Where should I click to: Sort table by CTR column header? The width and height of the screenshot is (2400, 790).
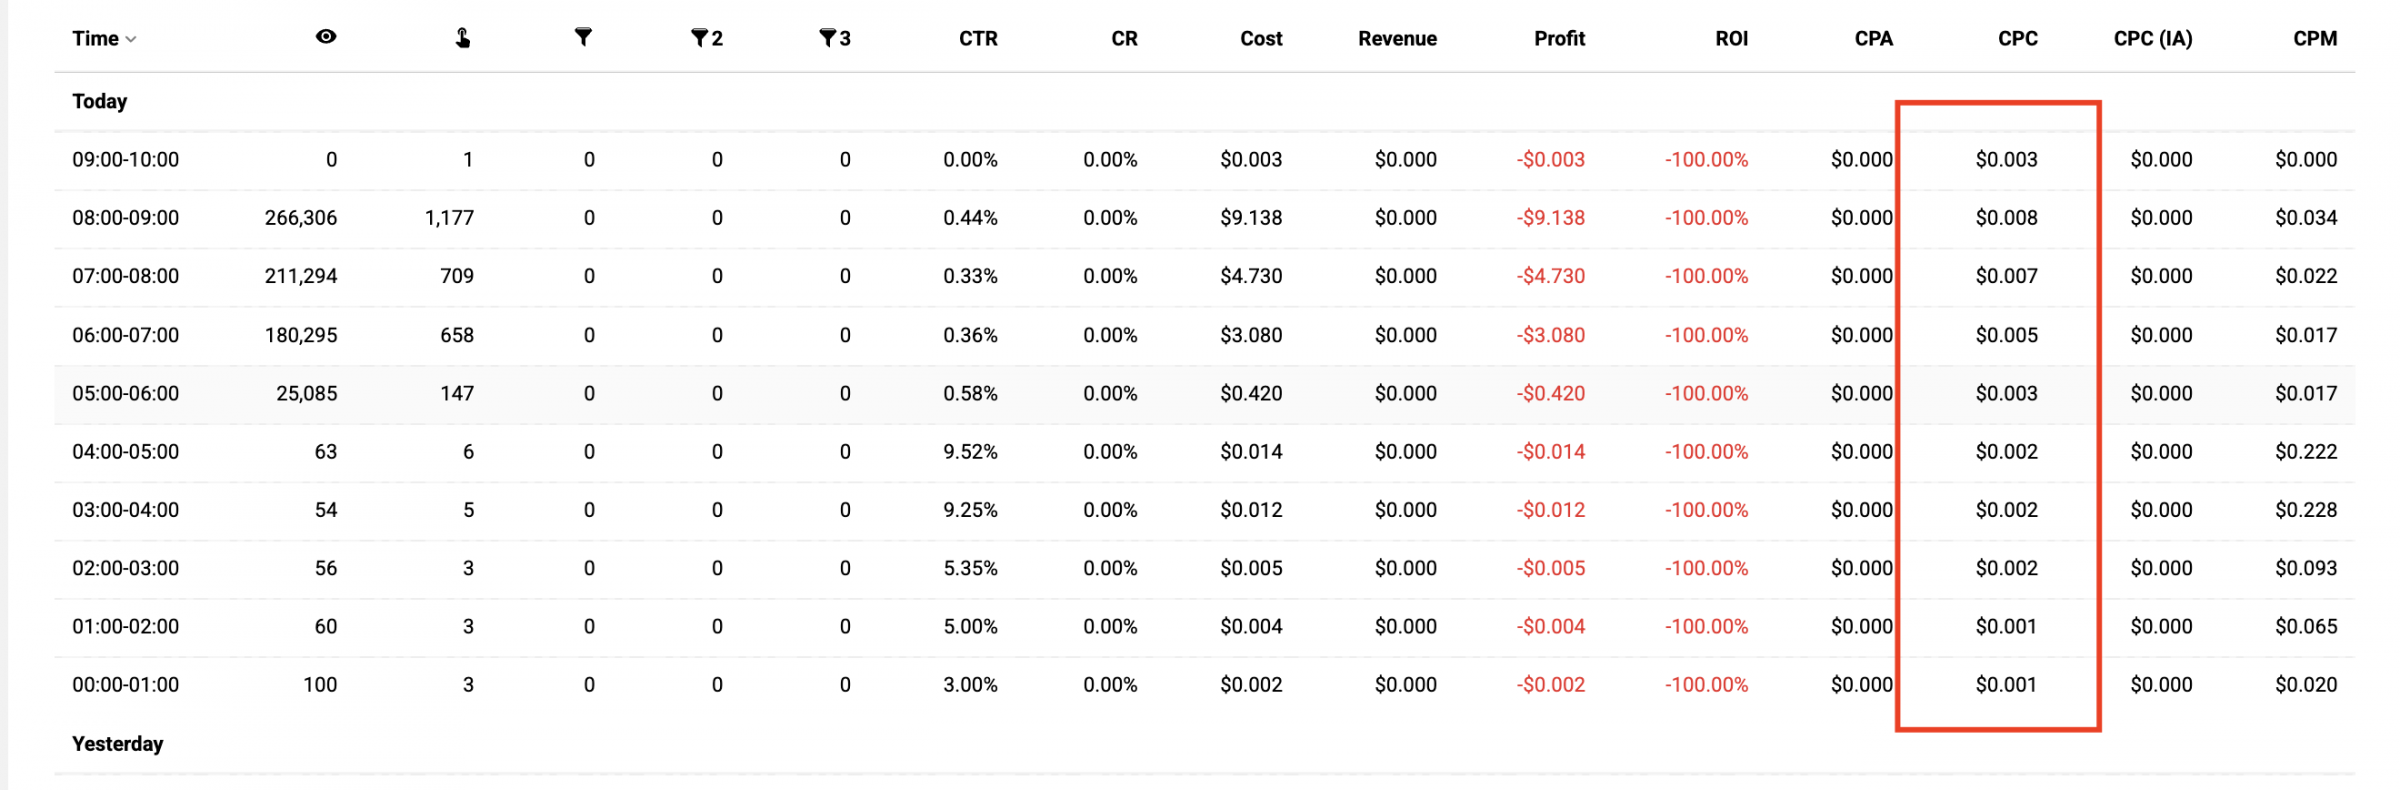[x=978, y=38]
